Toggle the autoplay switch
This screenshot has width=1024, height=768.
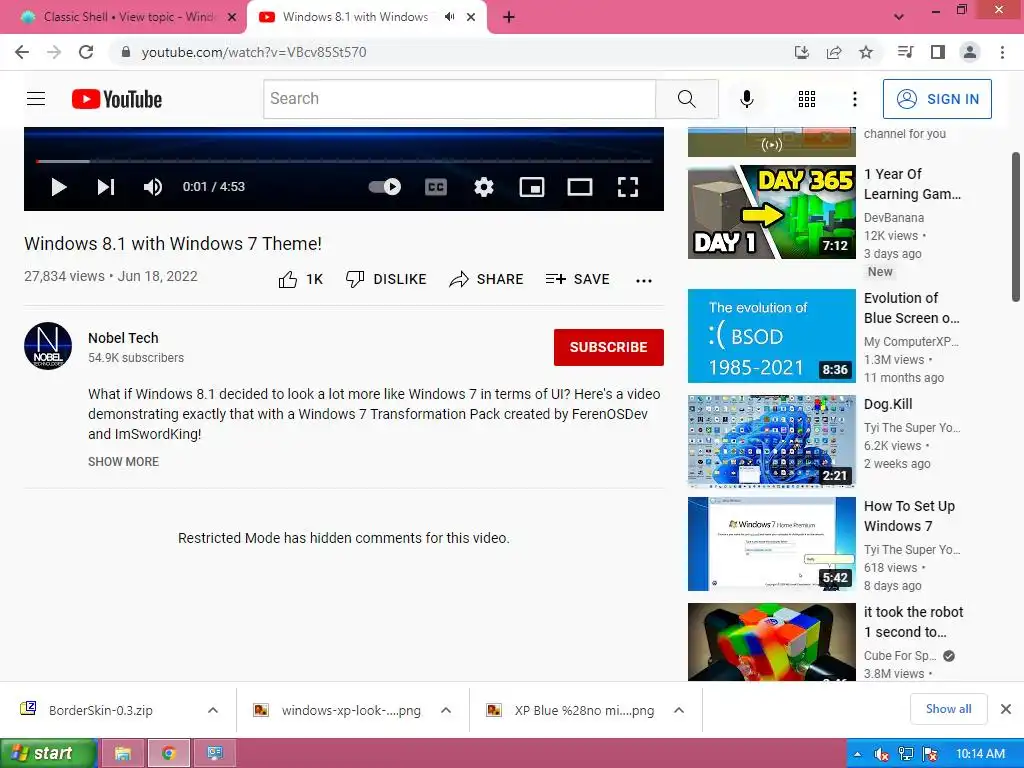point(385,187)
